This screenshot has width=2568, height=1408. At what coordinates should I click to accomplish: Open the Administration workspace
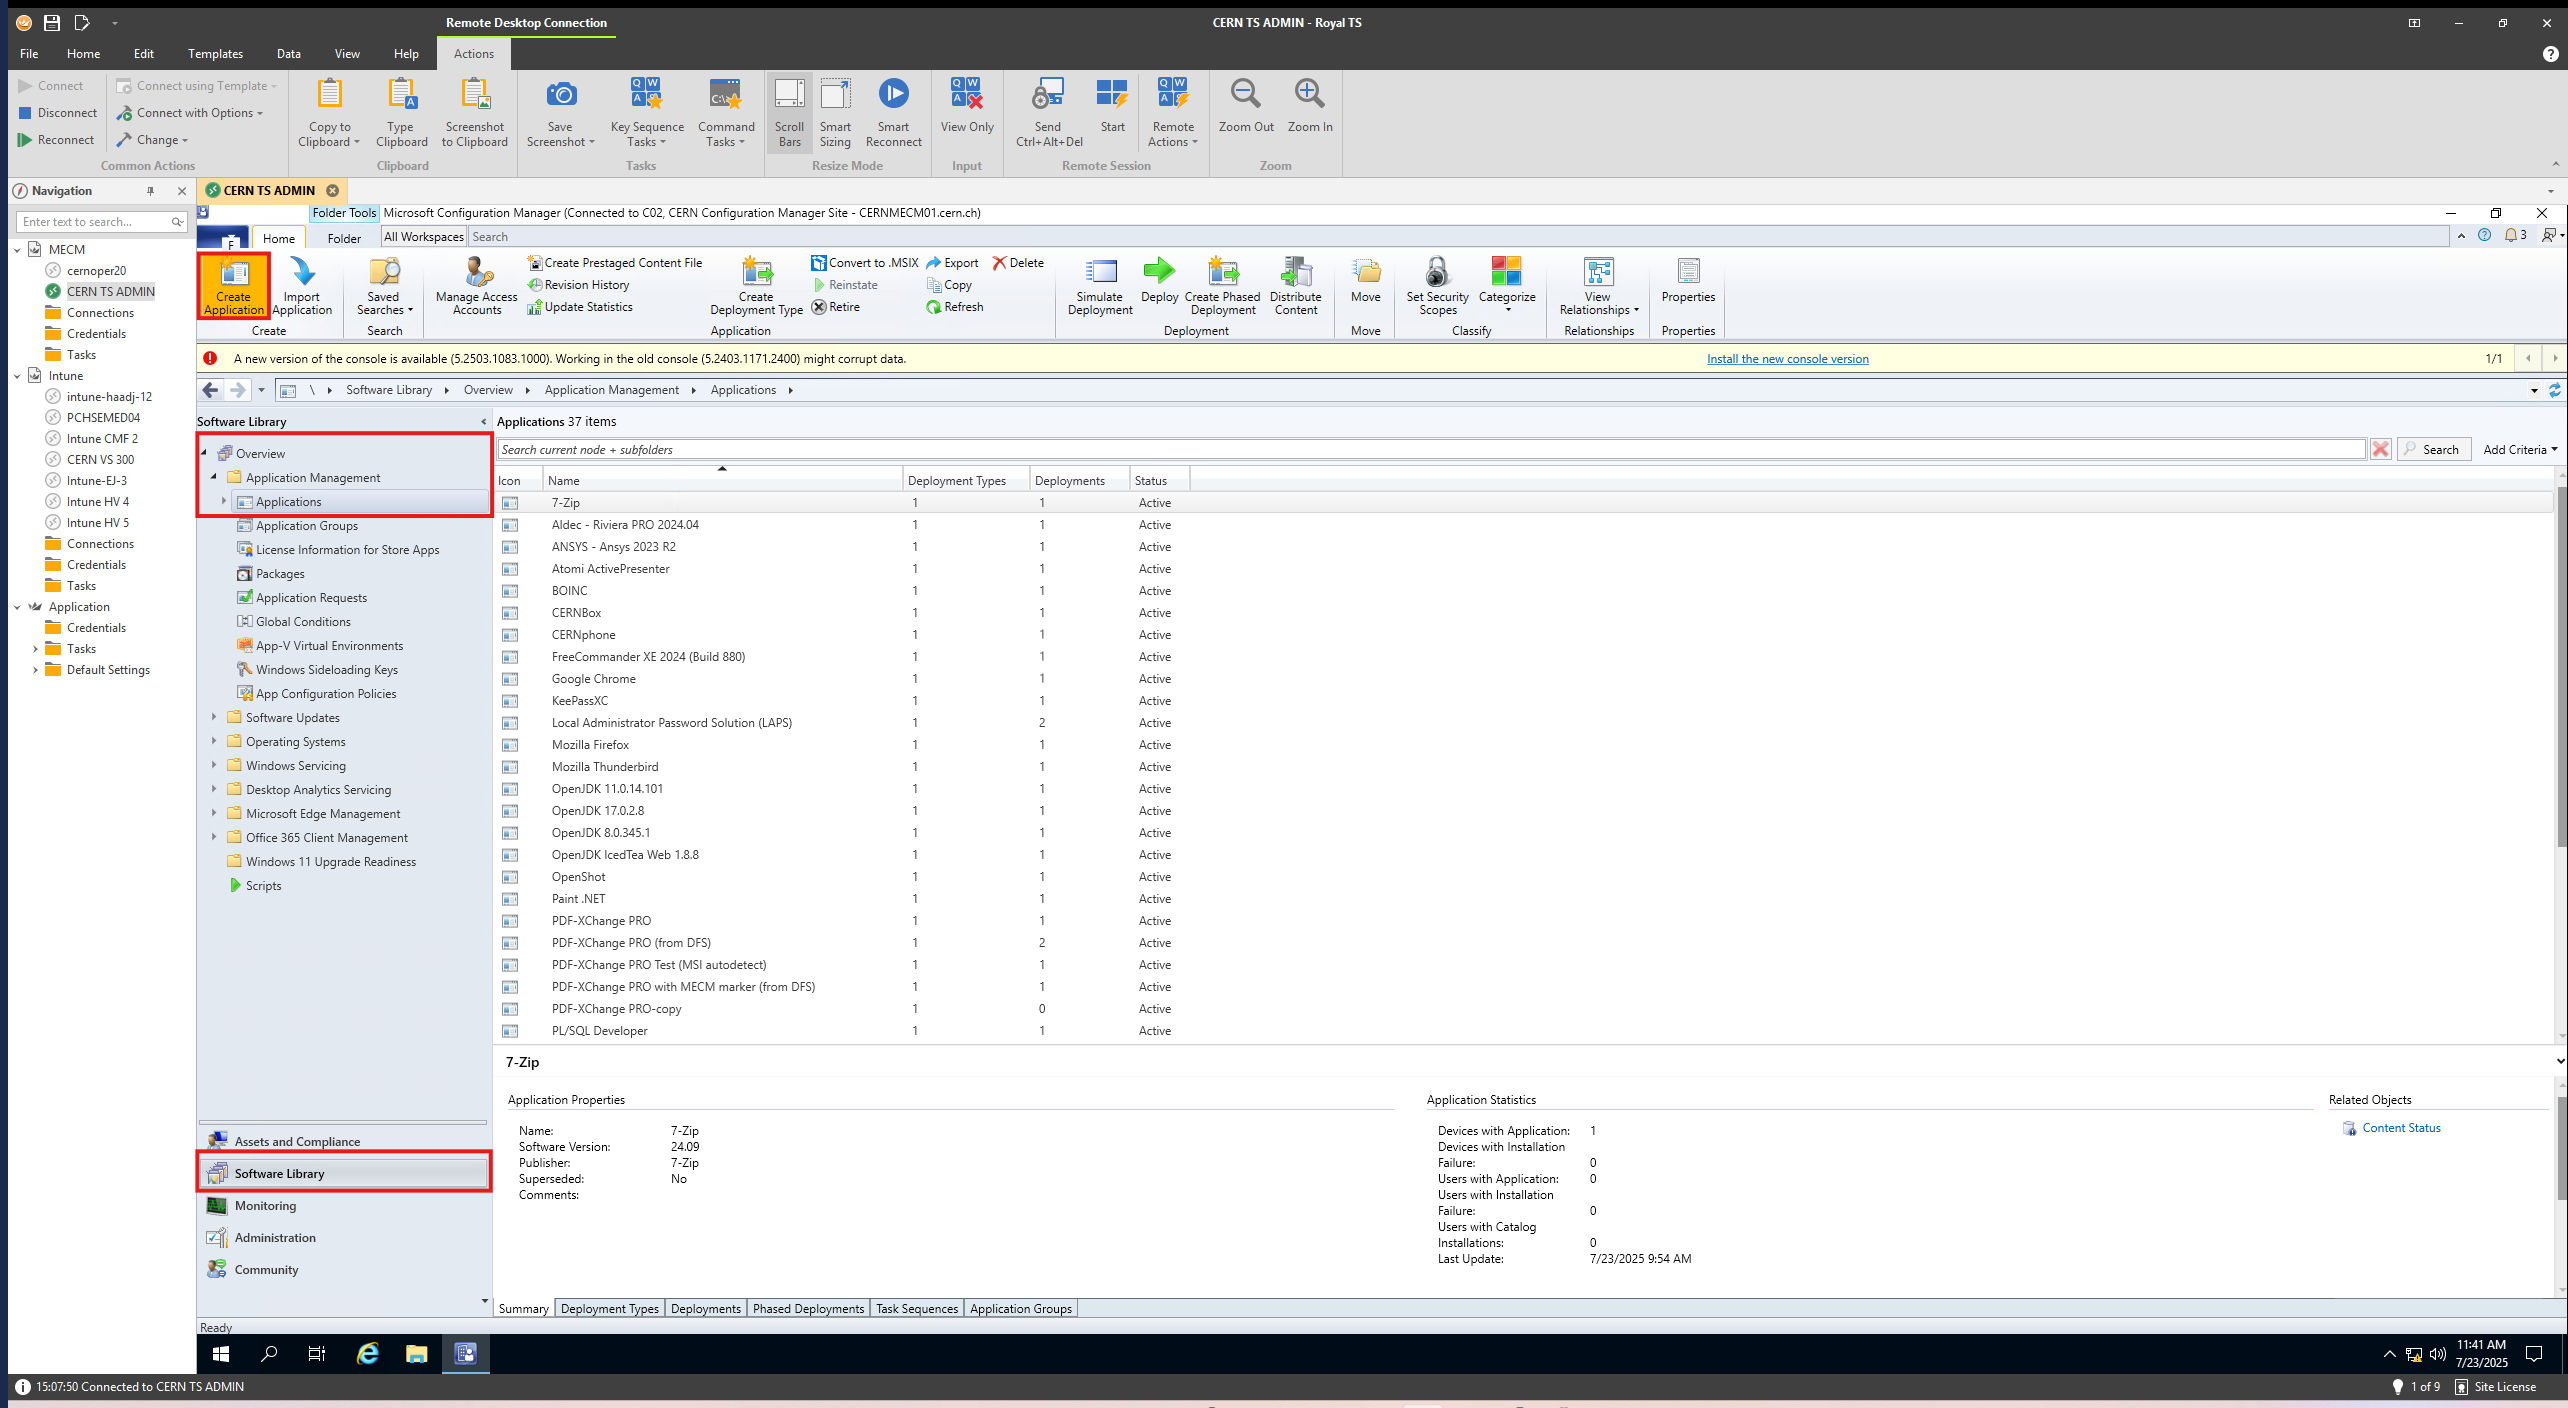pos(344,1238)
